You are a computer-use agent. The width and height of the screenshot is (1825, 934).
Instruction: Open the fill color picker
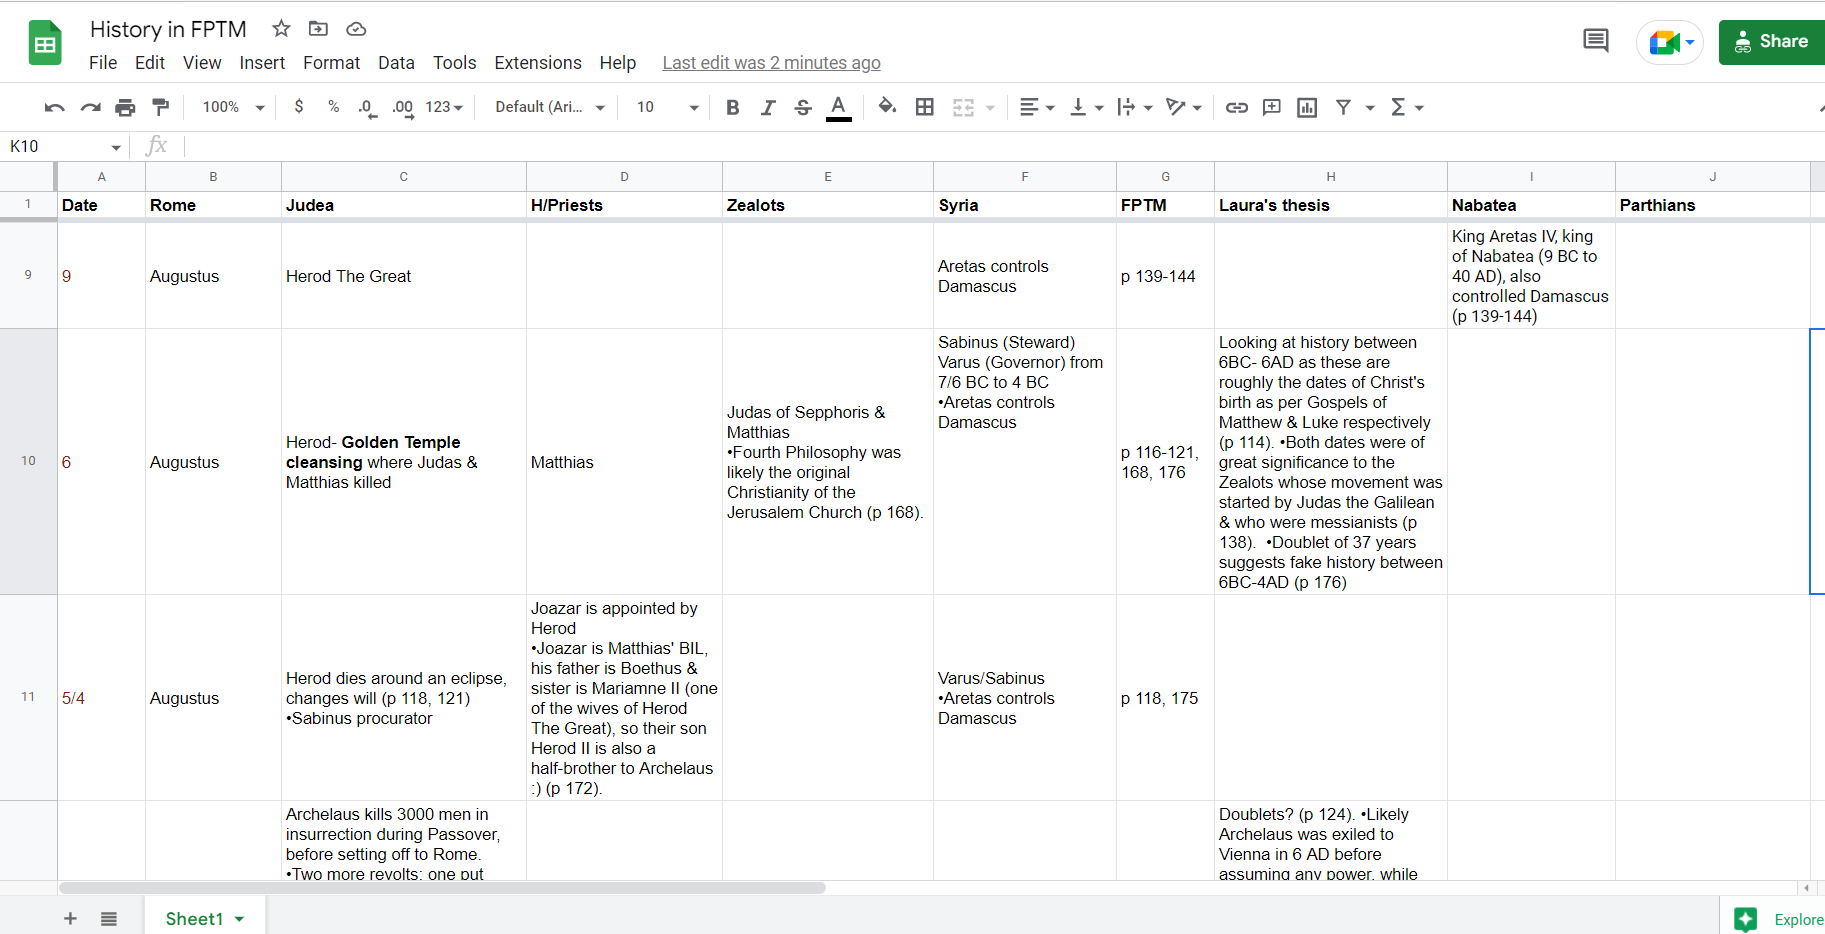pos(886,107)
